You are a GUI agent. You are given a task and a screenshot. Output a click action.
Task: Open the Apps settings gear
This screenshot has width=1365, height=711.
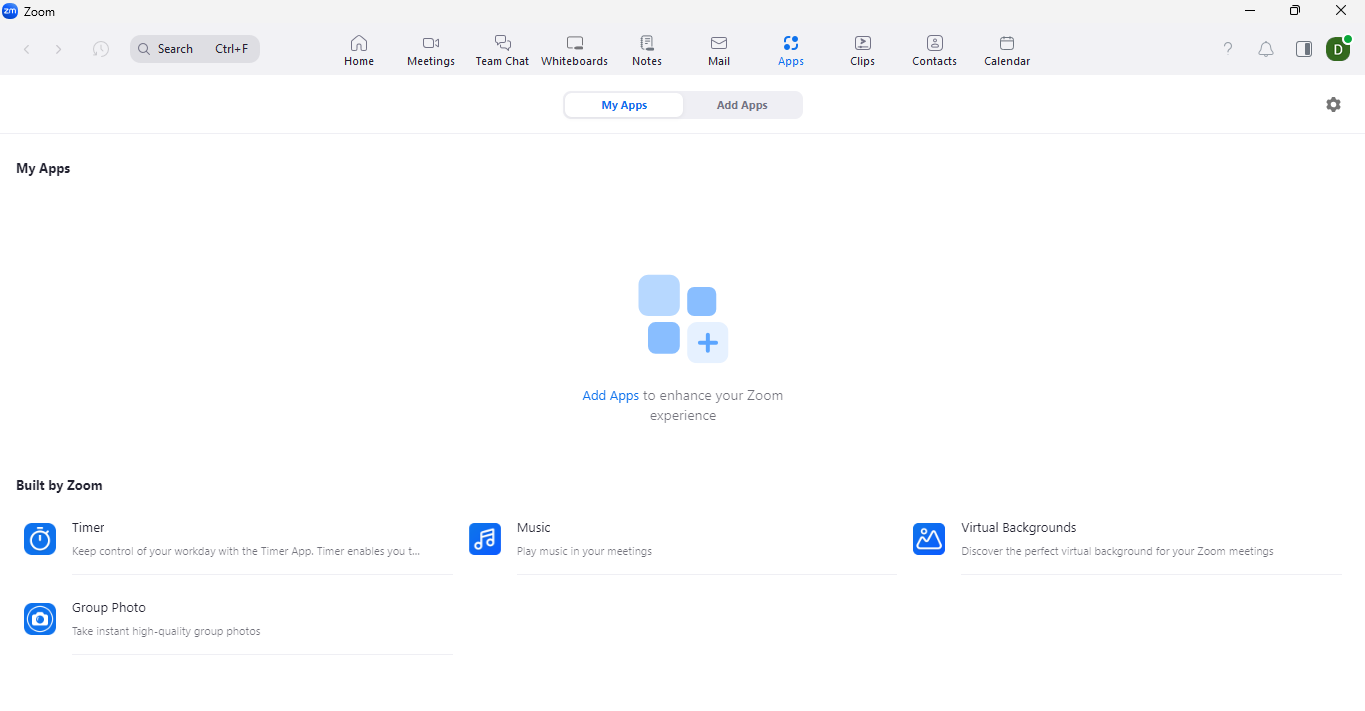[1333, 105]
